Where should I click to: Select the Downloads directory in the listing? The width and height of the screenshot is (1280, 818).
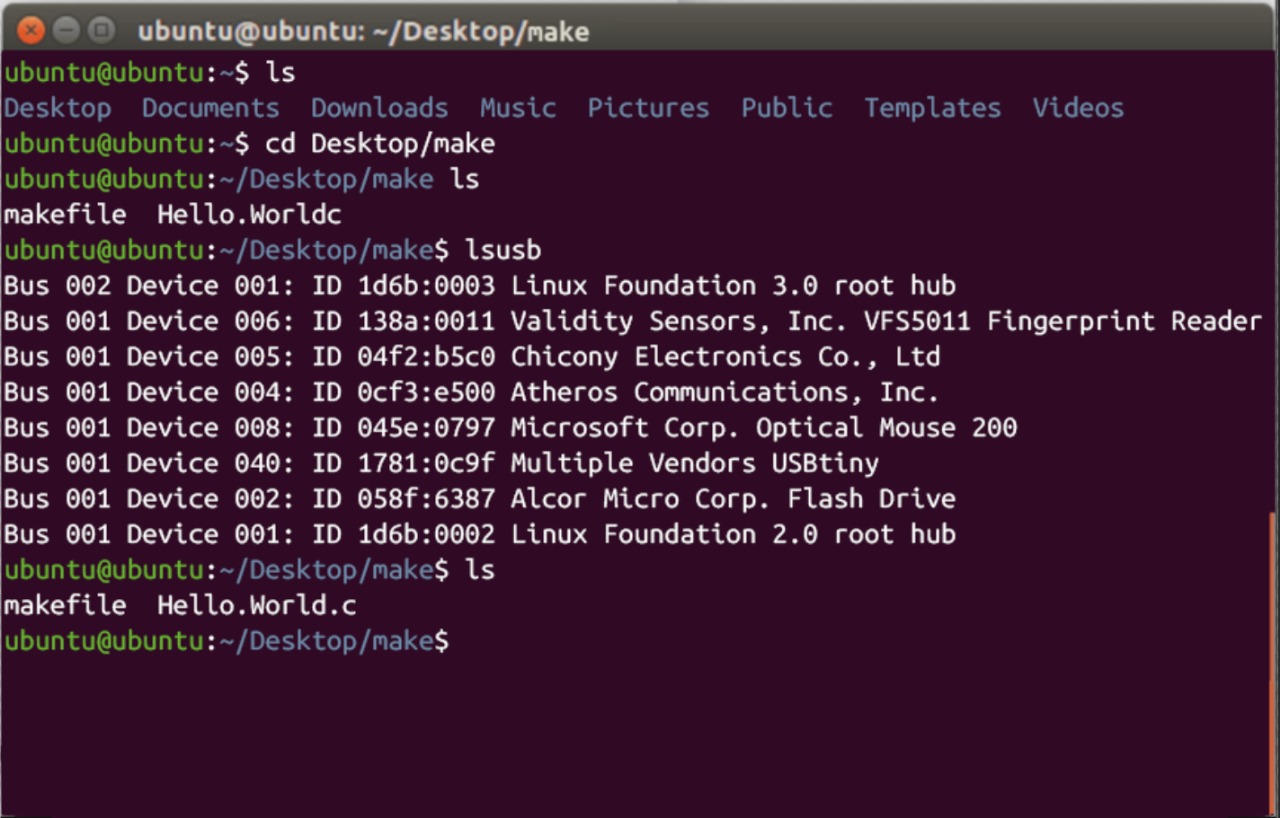(x=379, y=108)
